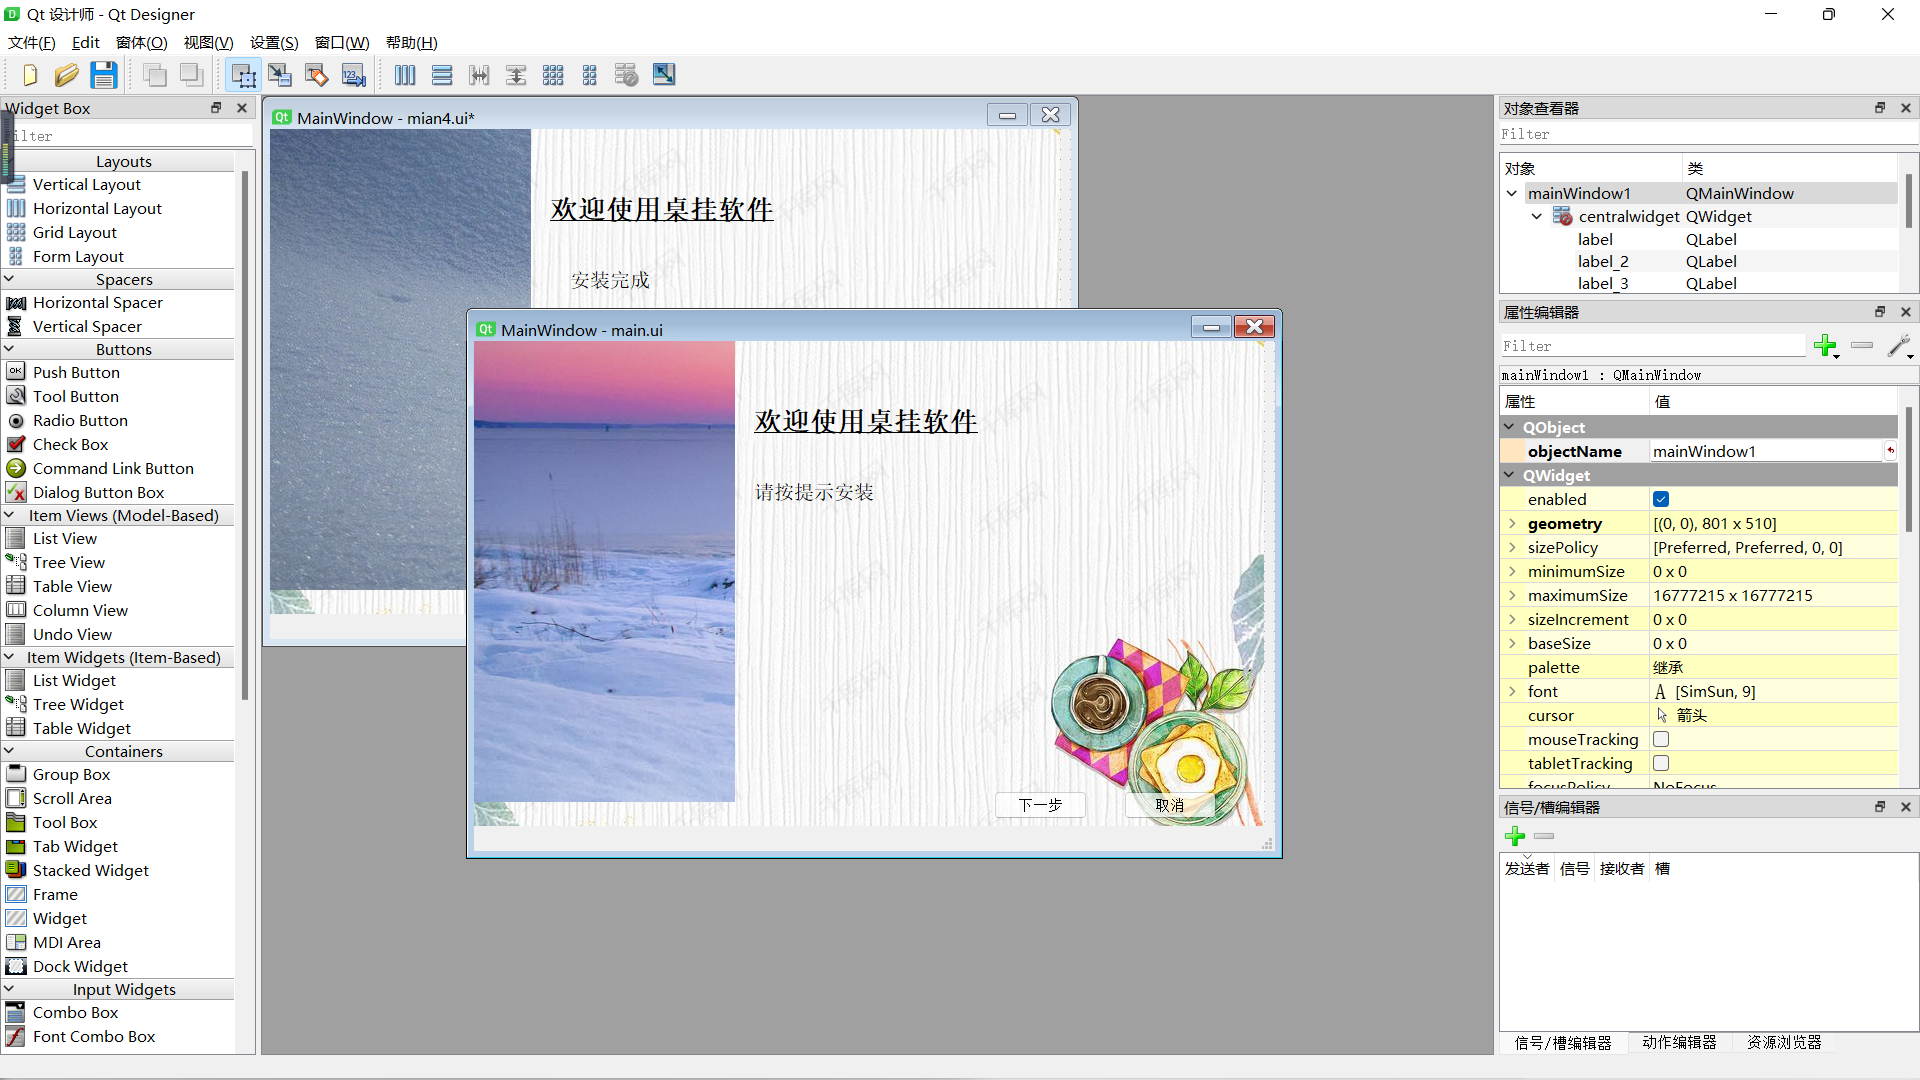This screenshot has width=1920, height=1080.
Task: Click the 取消 button in form
Action: 1169,805
